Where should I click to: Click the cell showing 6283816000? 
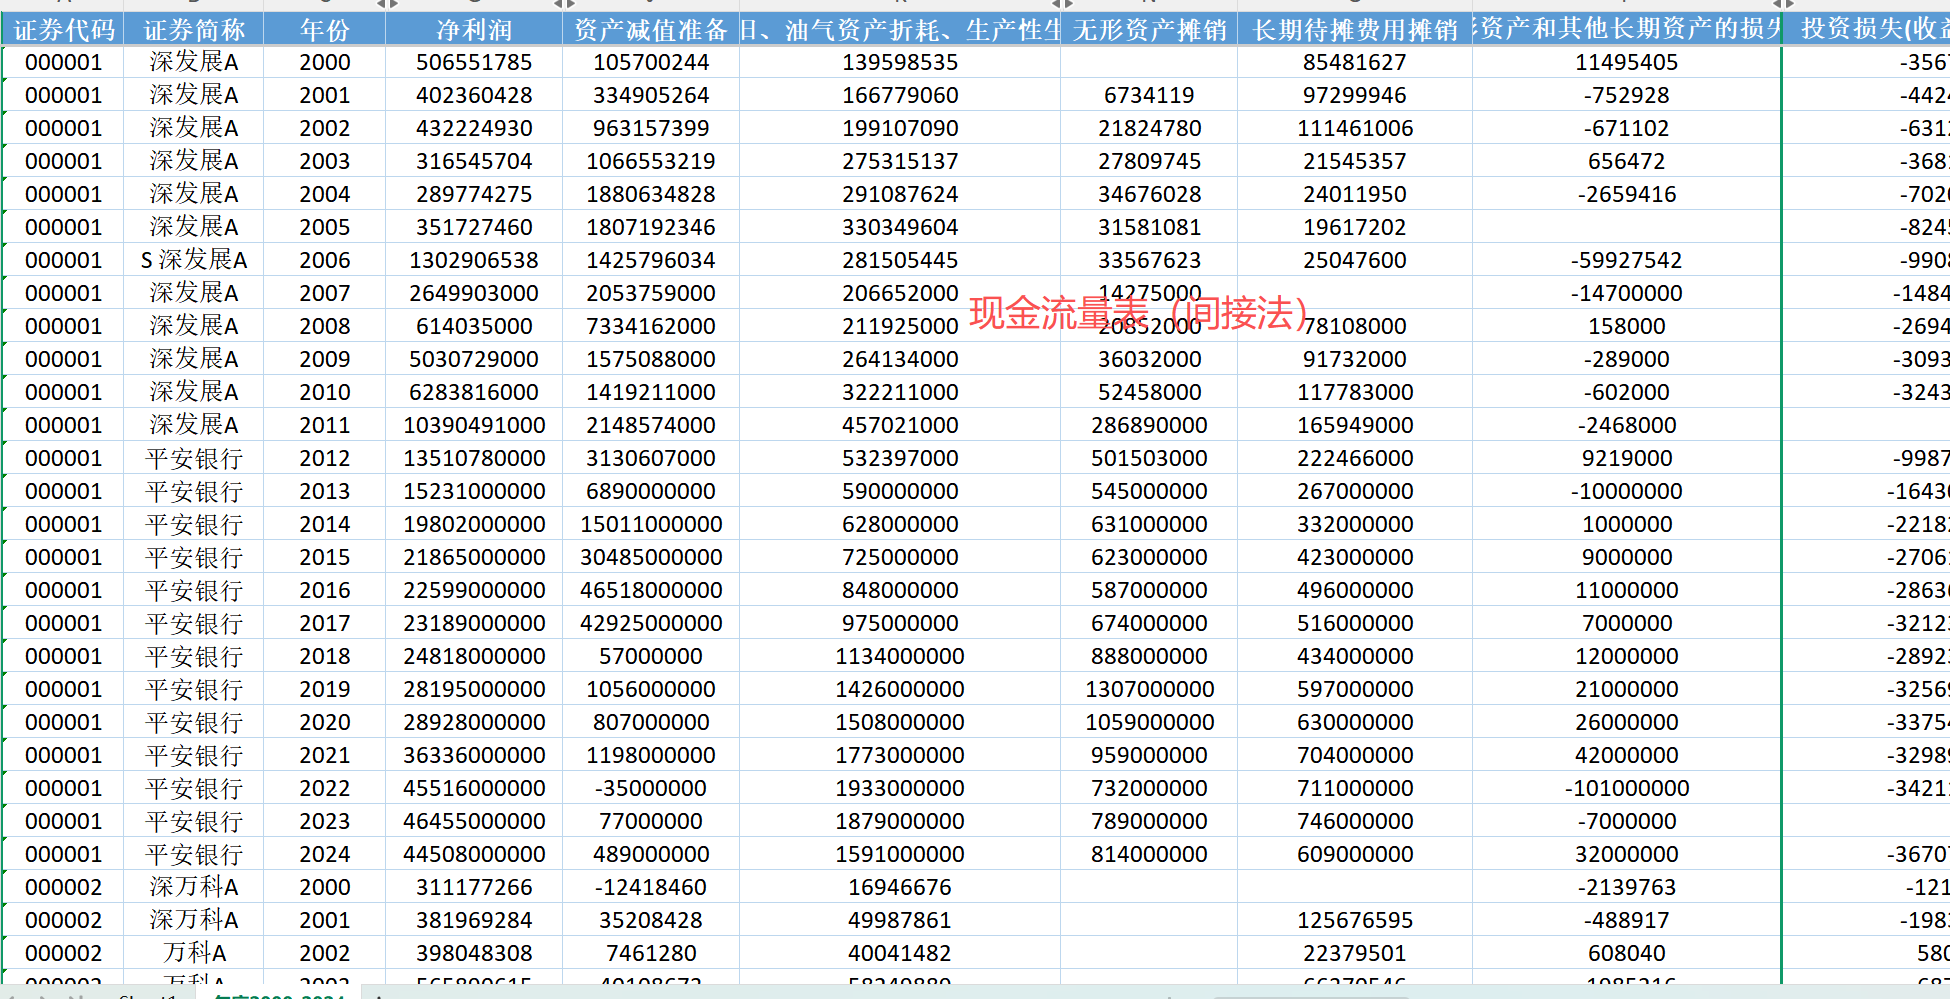click(x=474, y=392)
